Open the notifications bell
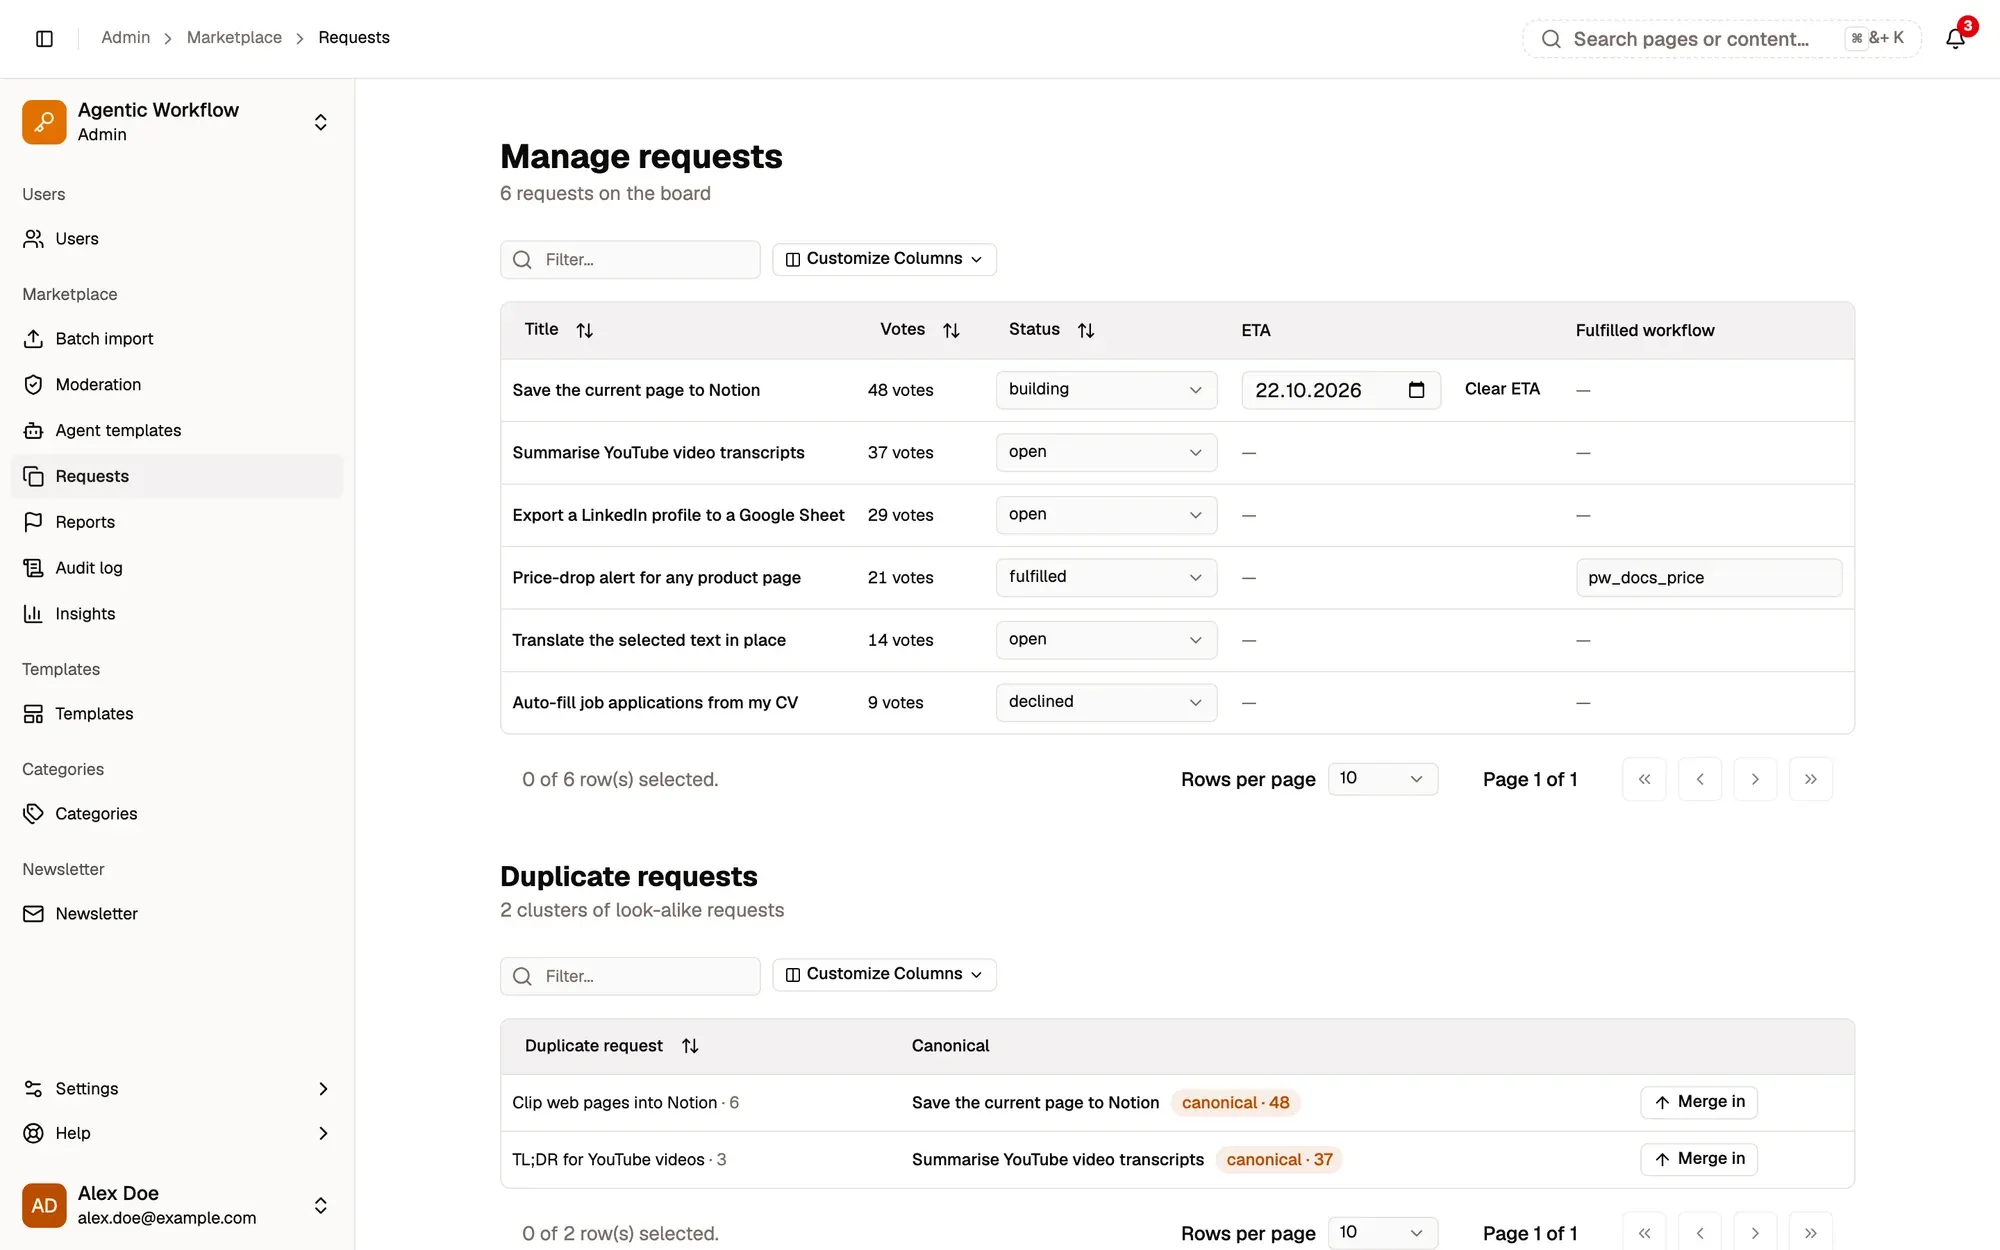The image size is (2000, 1250). click(1956, 38)
